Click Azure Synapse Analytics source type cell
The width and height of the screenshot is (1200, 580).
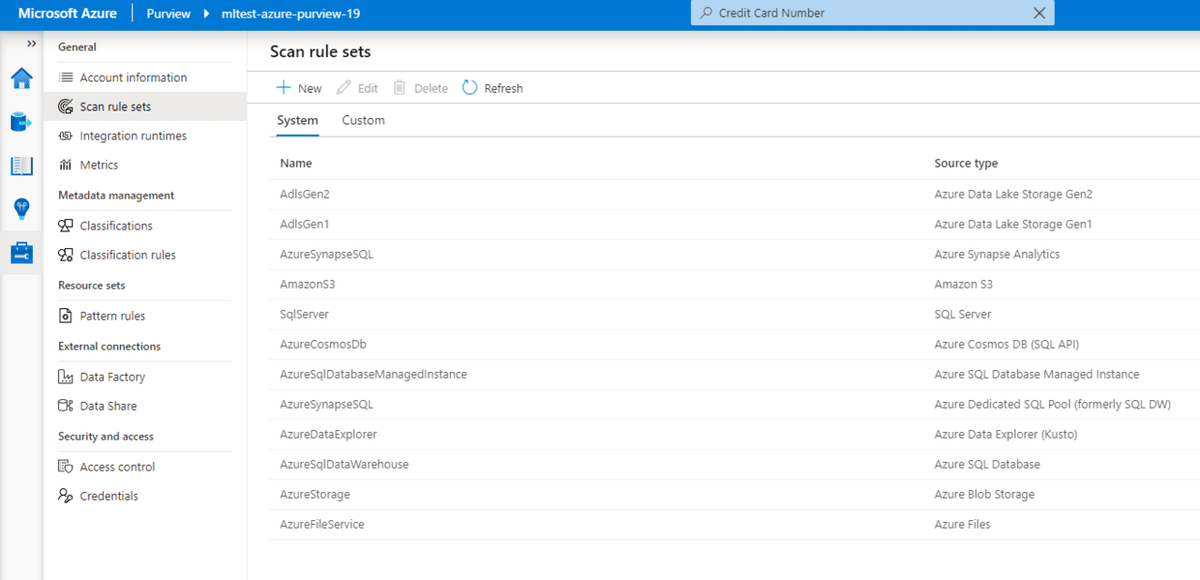(x=997, y=254)
